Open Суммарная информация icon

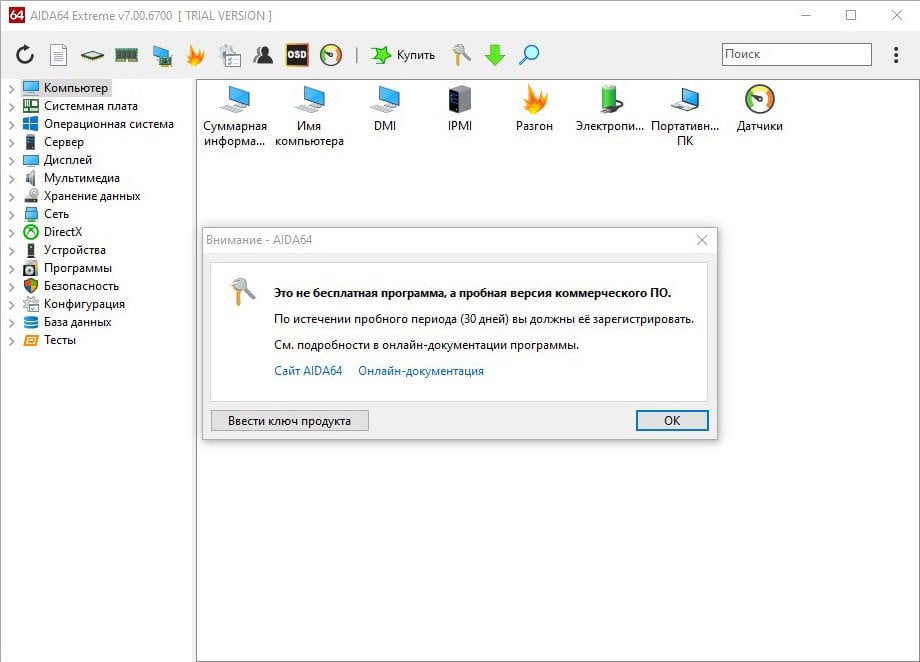pyautogui.click(x=235, y=116)
